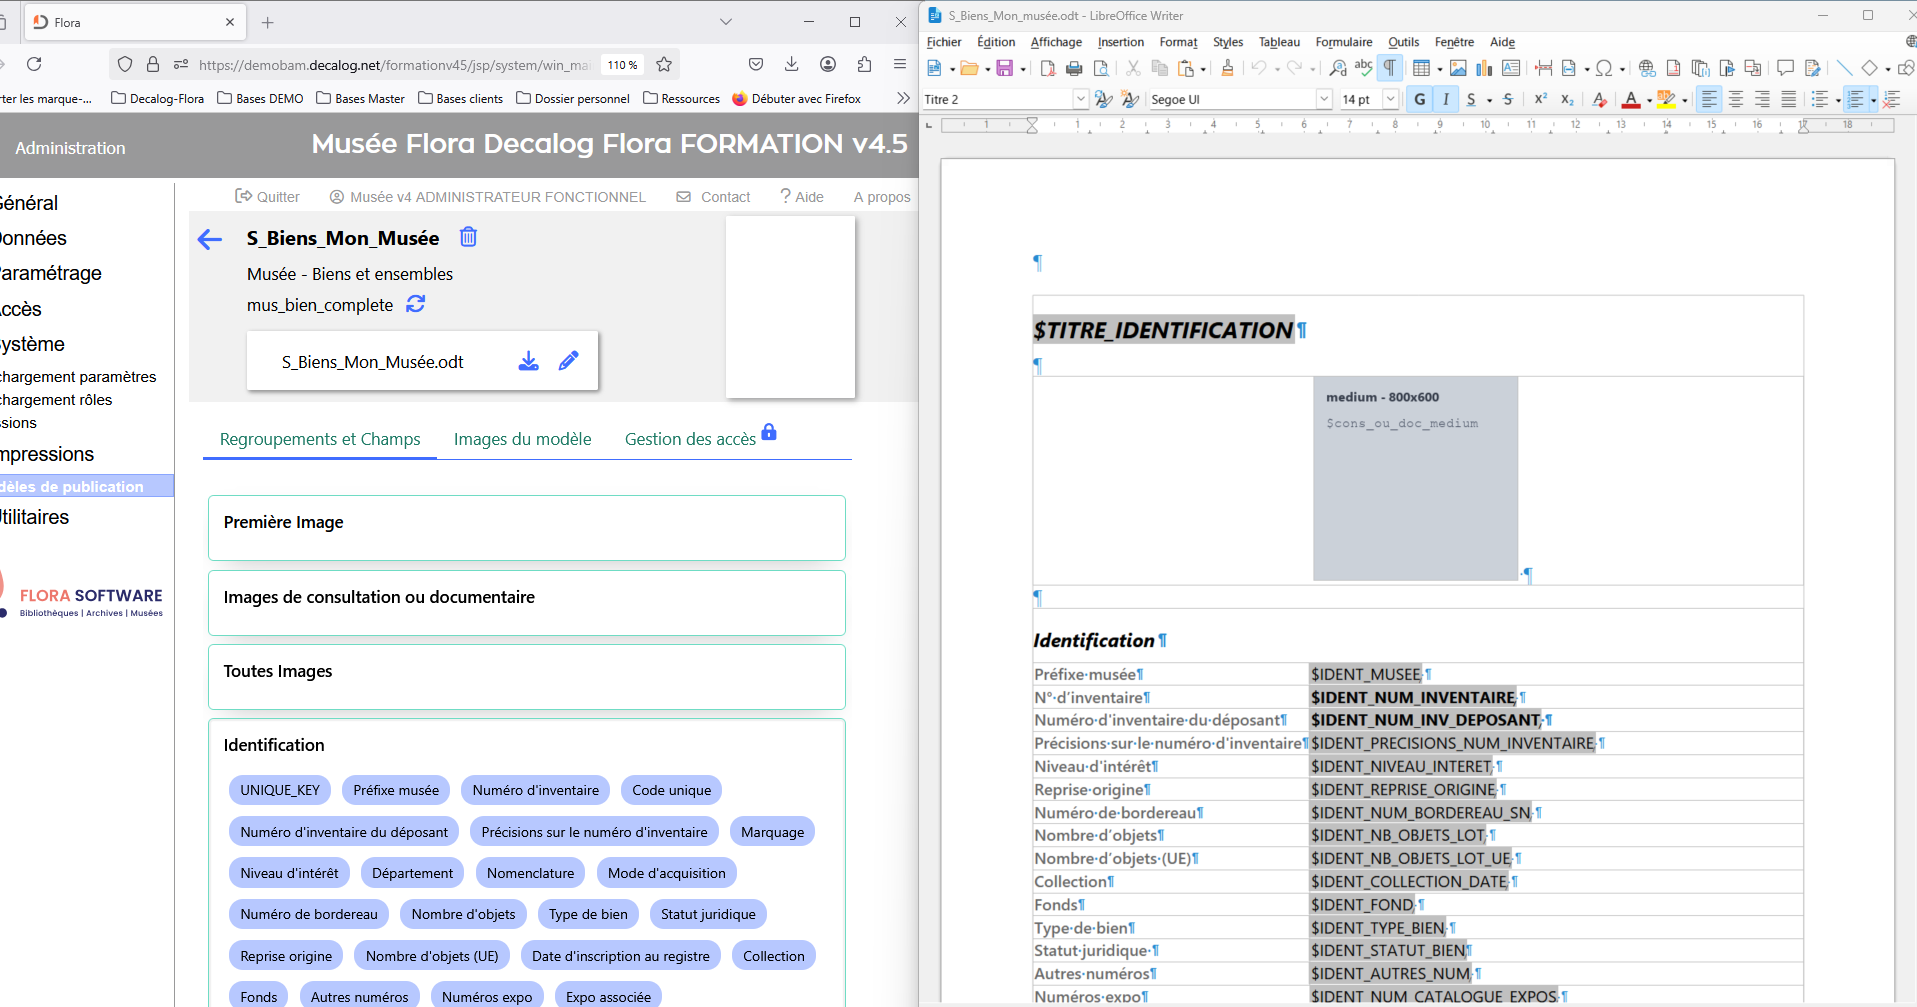
Task: Toggle italic formatting
Action: [x=1445, y=99]
